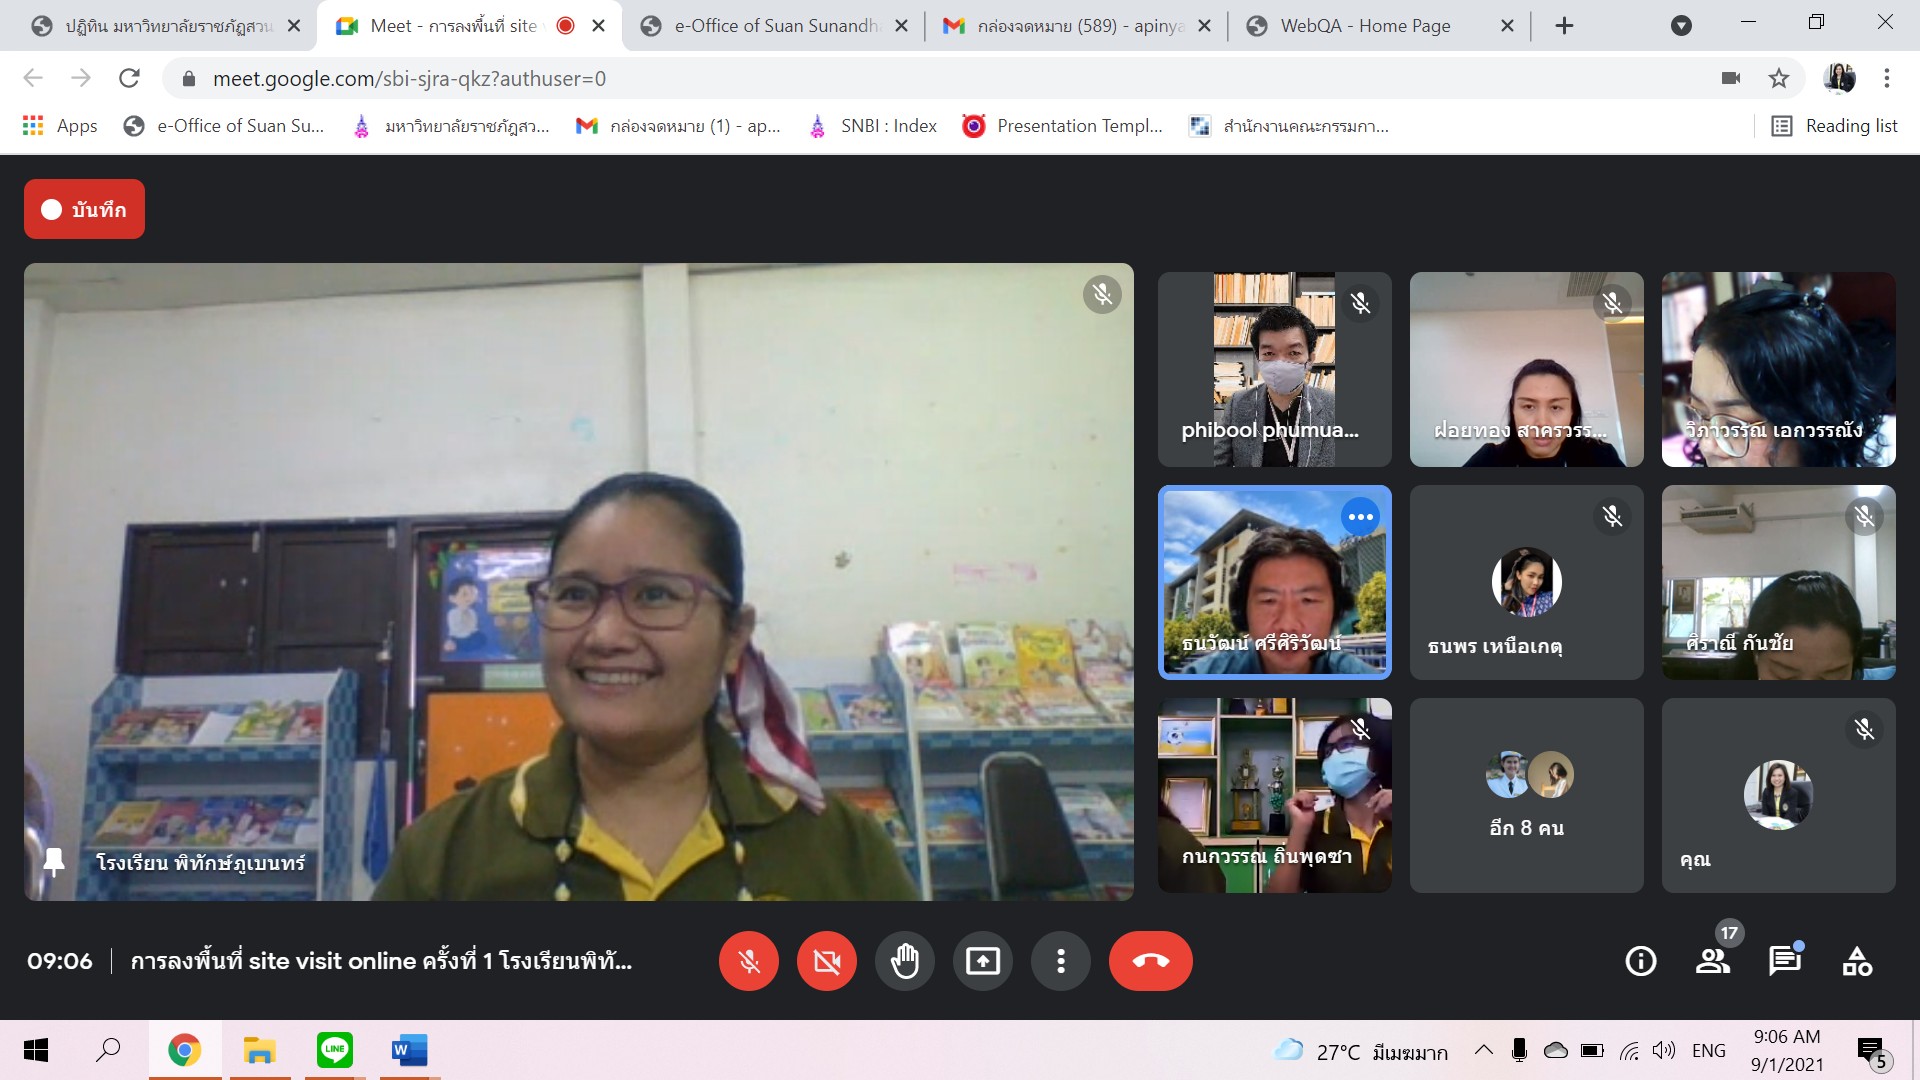Open three-dot menu on ธนวัฒน์ tile
This screenshot has width=1920, height=1080.
click(1360, 517)
